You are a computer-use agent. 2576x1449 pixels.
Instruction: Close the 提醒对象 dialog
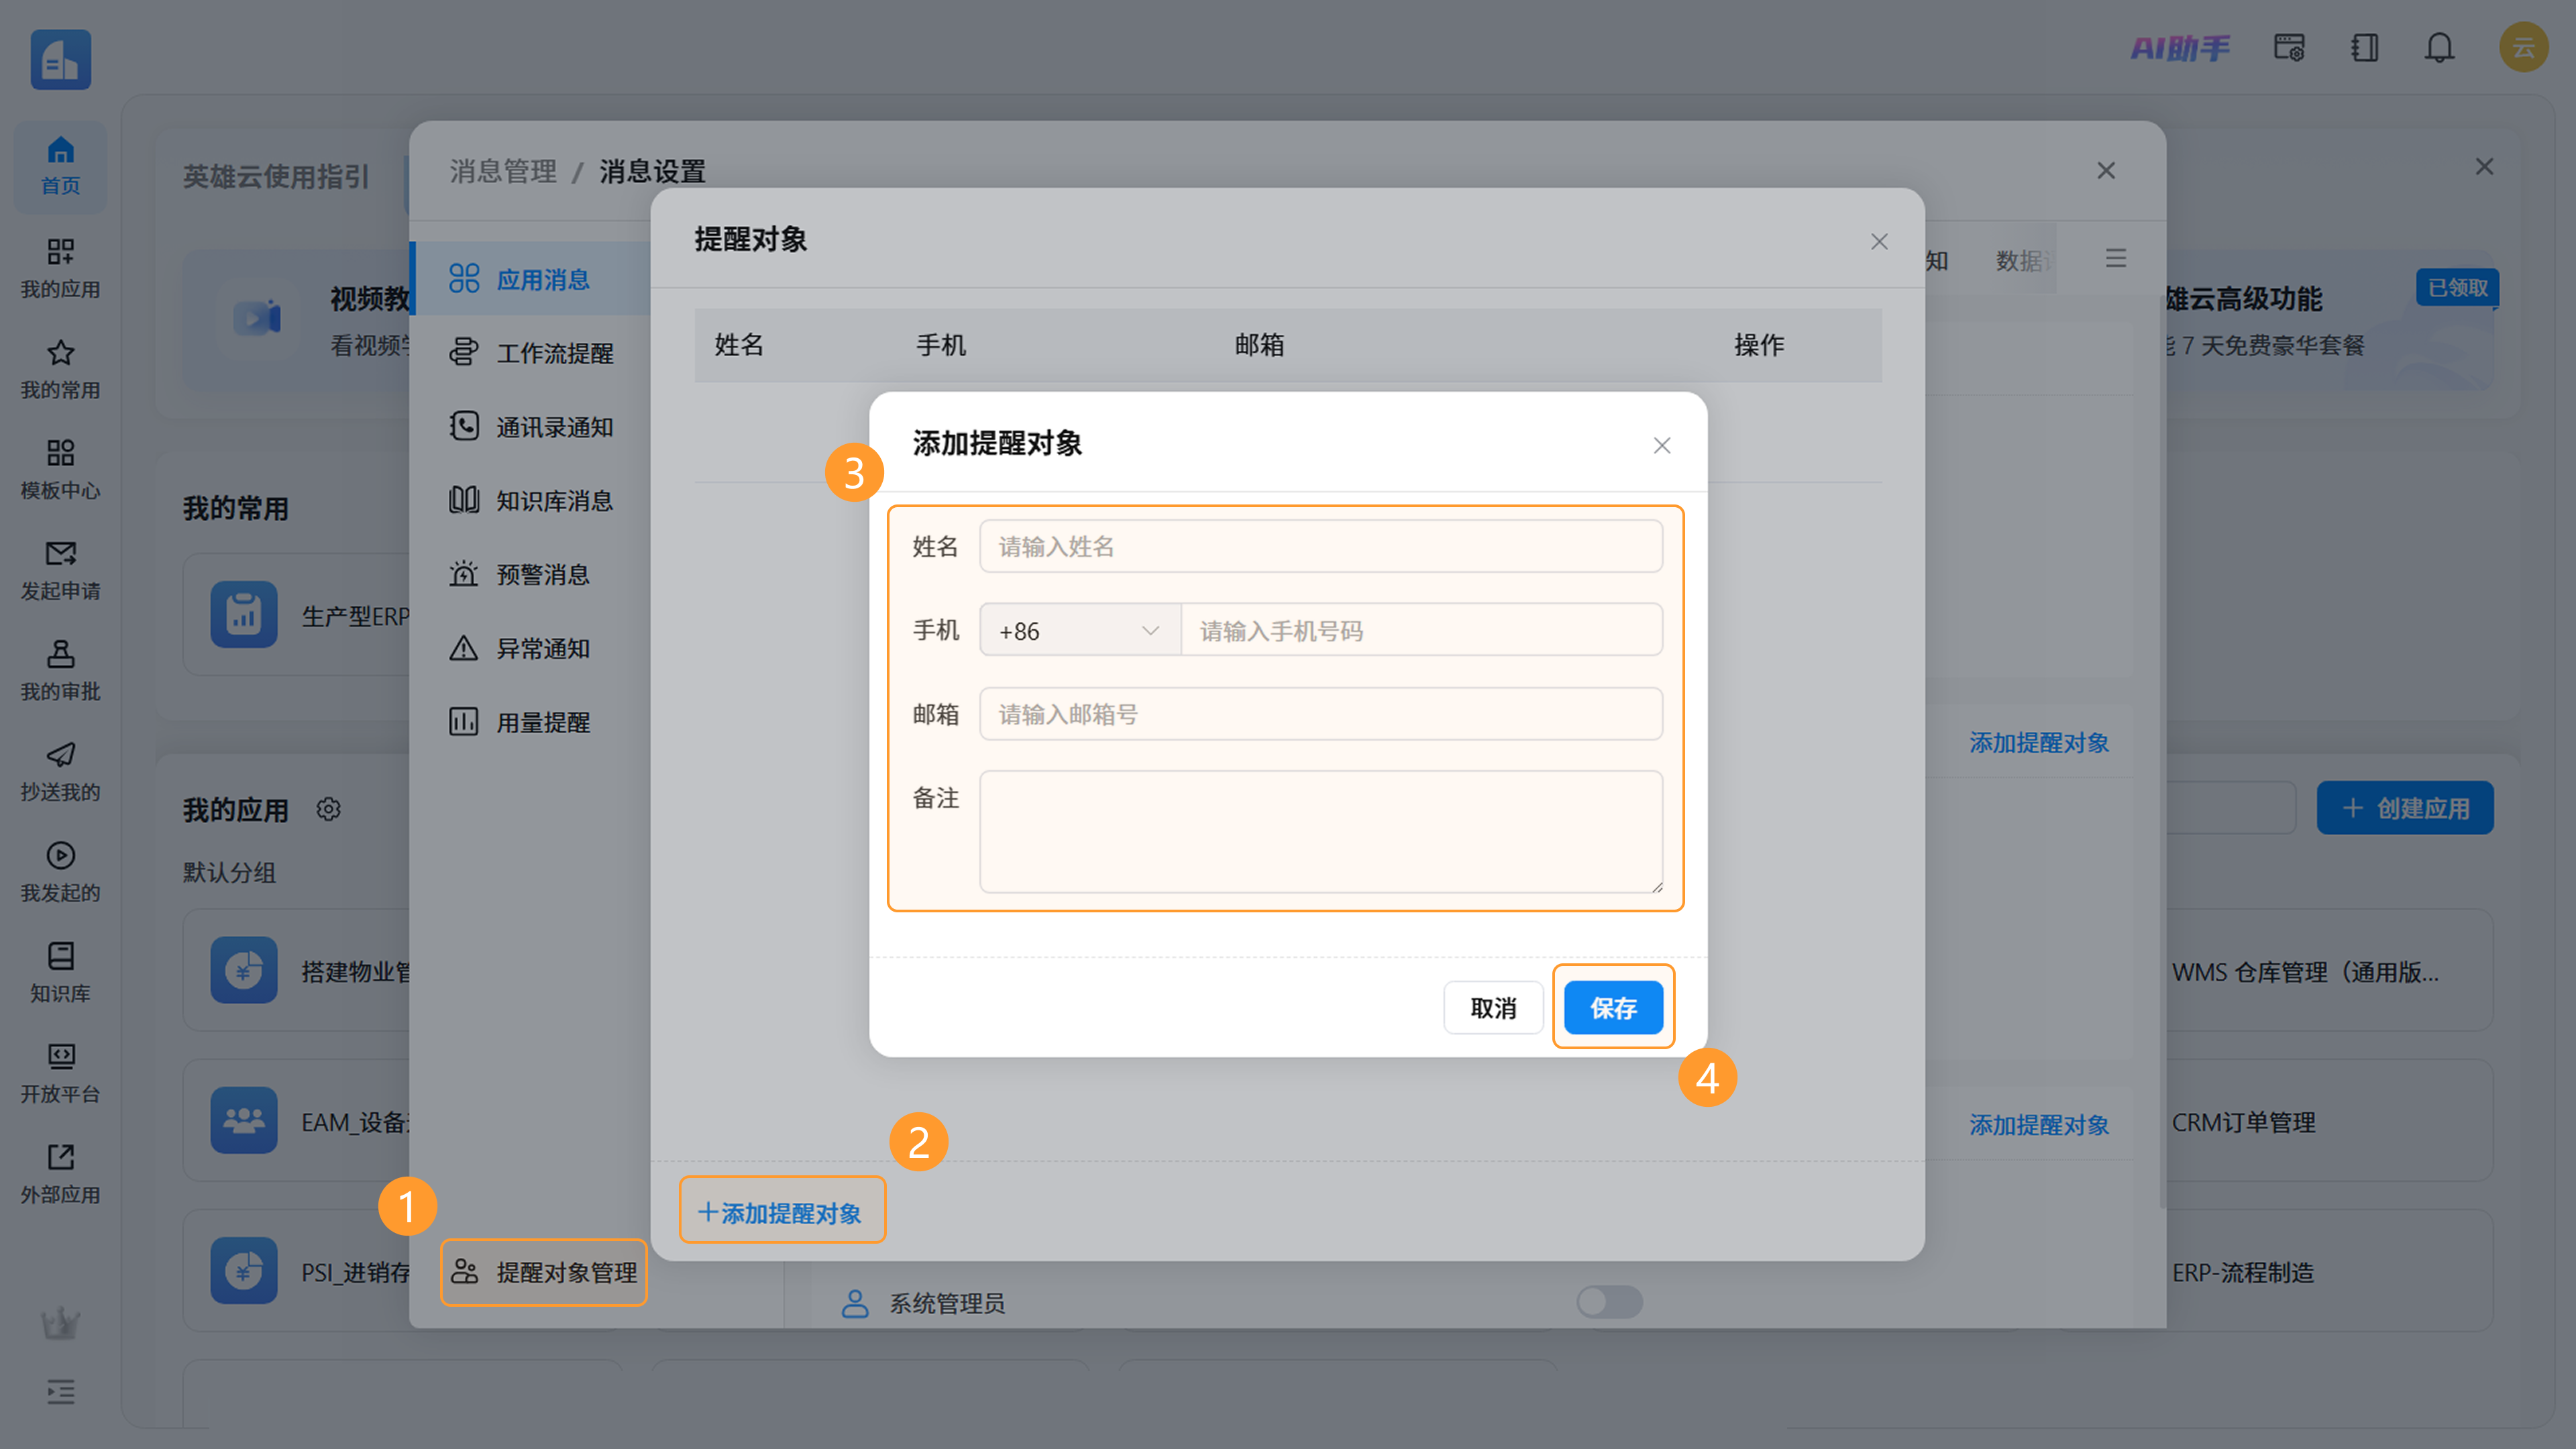click(1879, 241)
